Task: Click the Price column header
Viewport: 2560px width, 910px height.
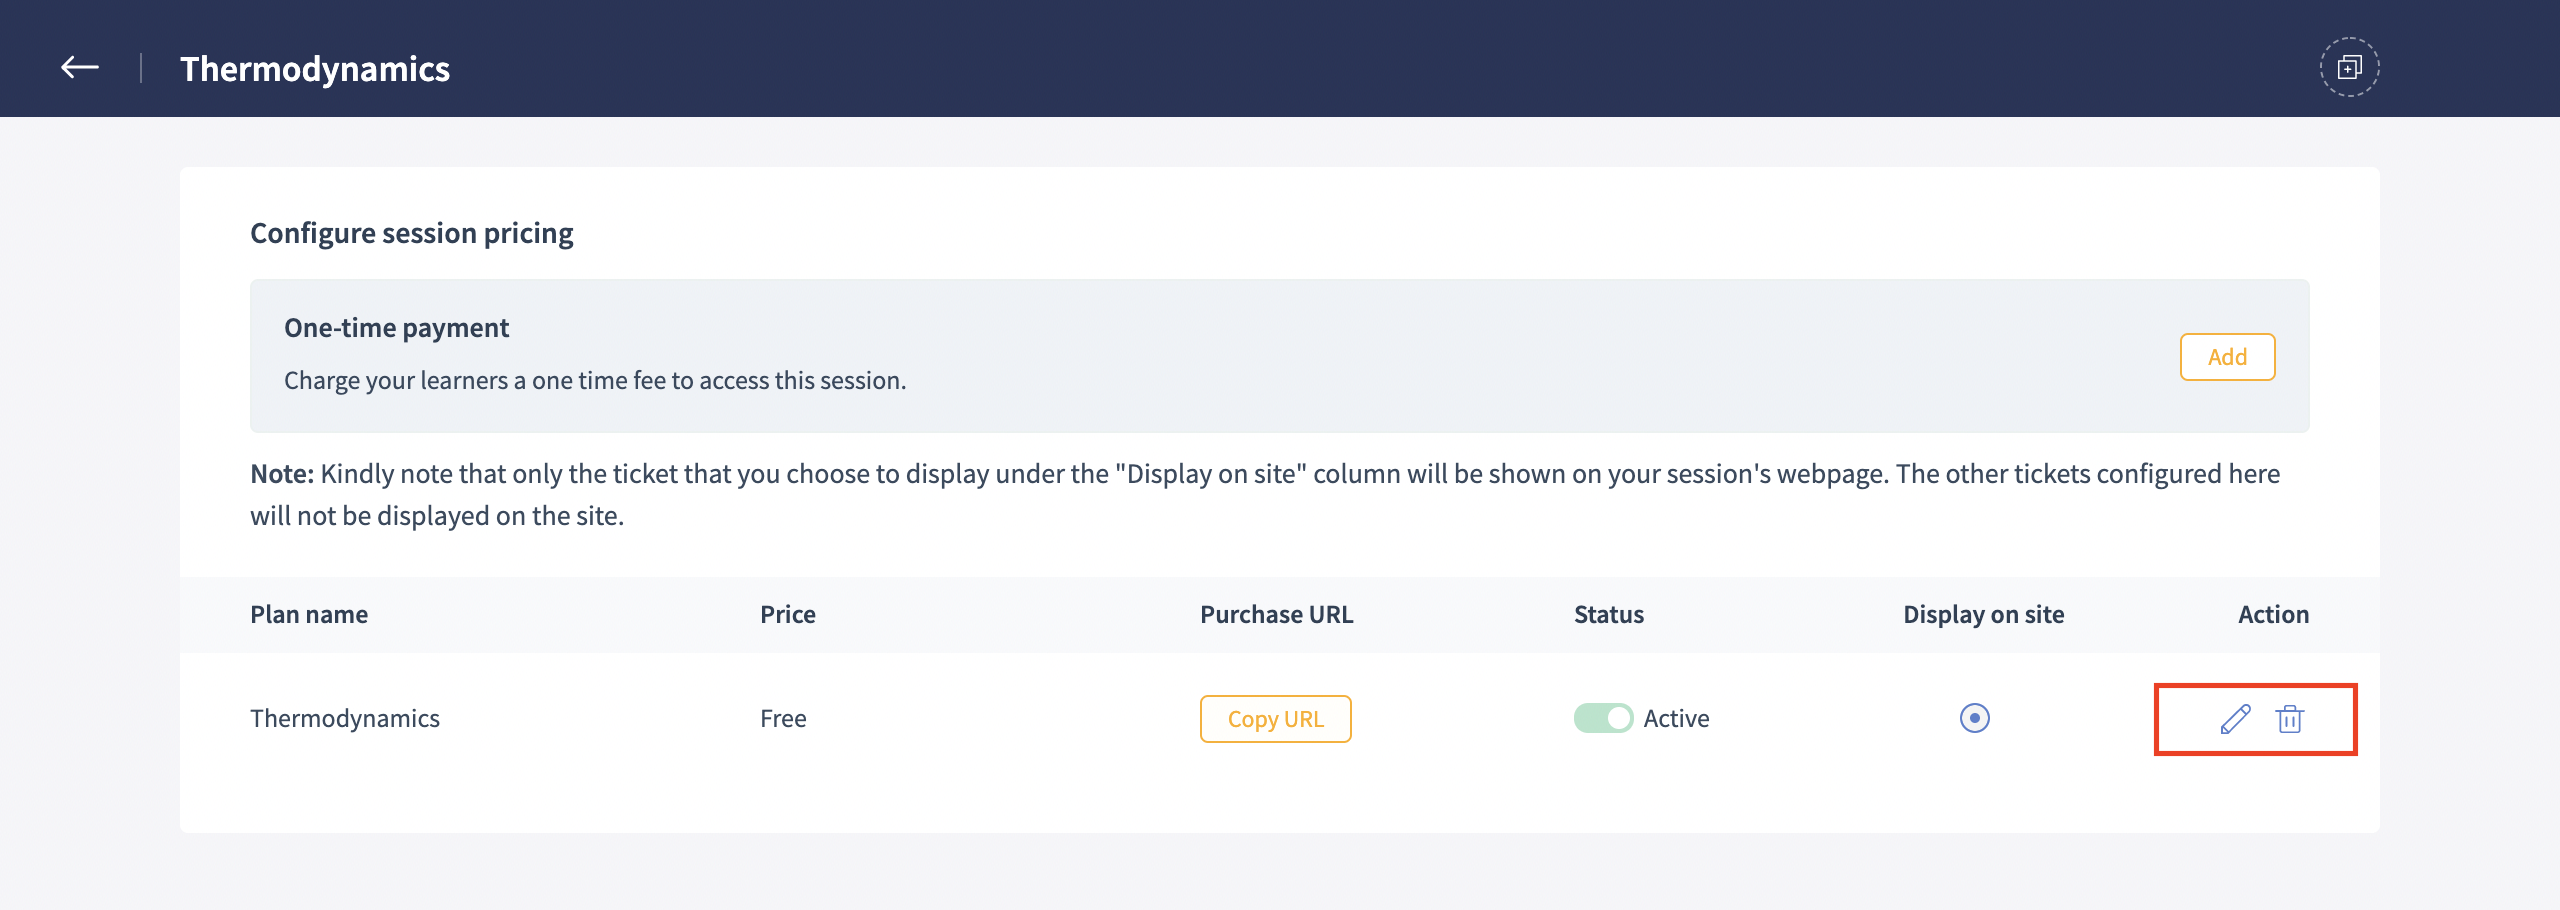Action: pyautogui.click(x=788, y=614)
